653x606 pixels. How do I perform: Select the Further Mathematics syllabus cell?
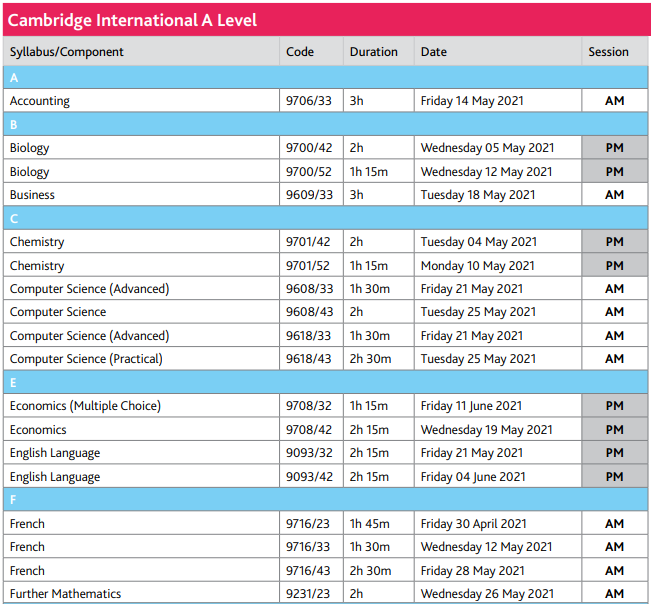tap(65, 594)
